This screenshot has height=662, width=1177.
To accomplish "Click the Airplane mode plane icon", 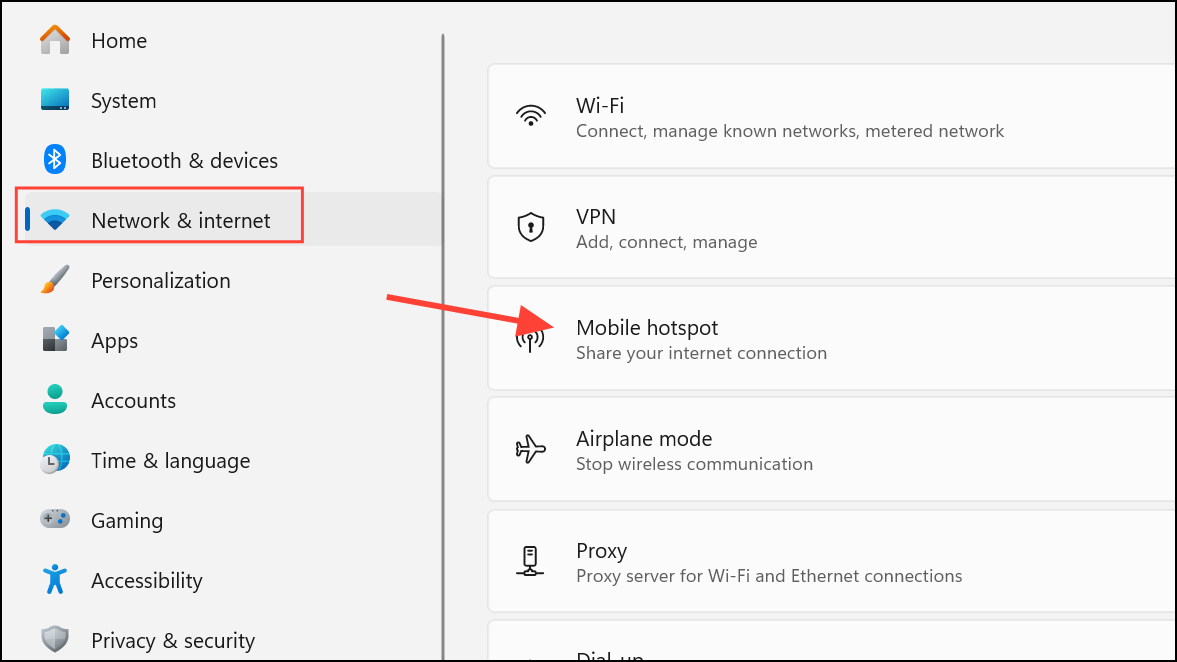I will pyautogui.click(x=531, y=449).
